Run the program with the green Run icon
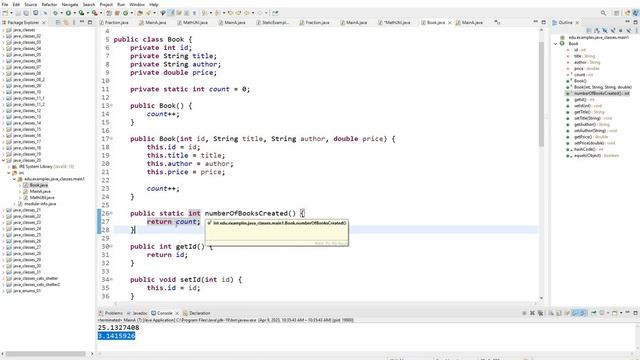 click(x=68, y=13)
